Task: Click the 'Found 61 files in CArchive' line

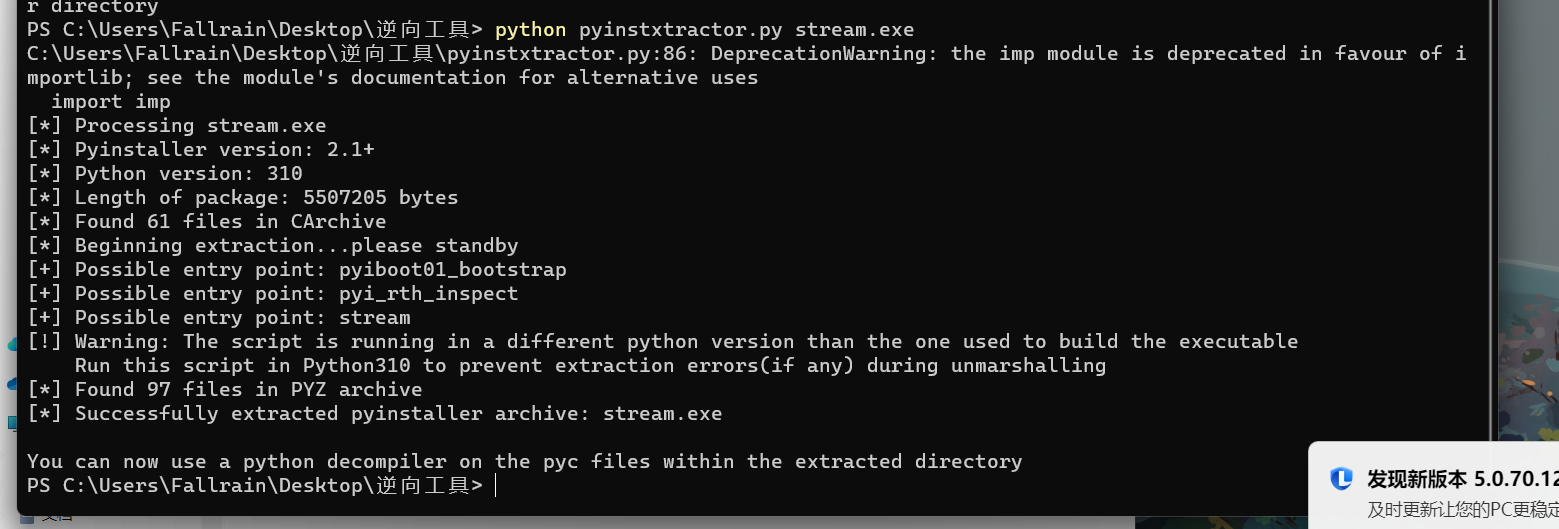Action: [230, 222]
